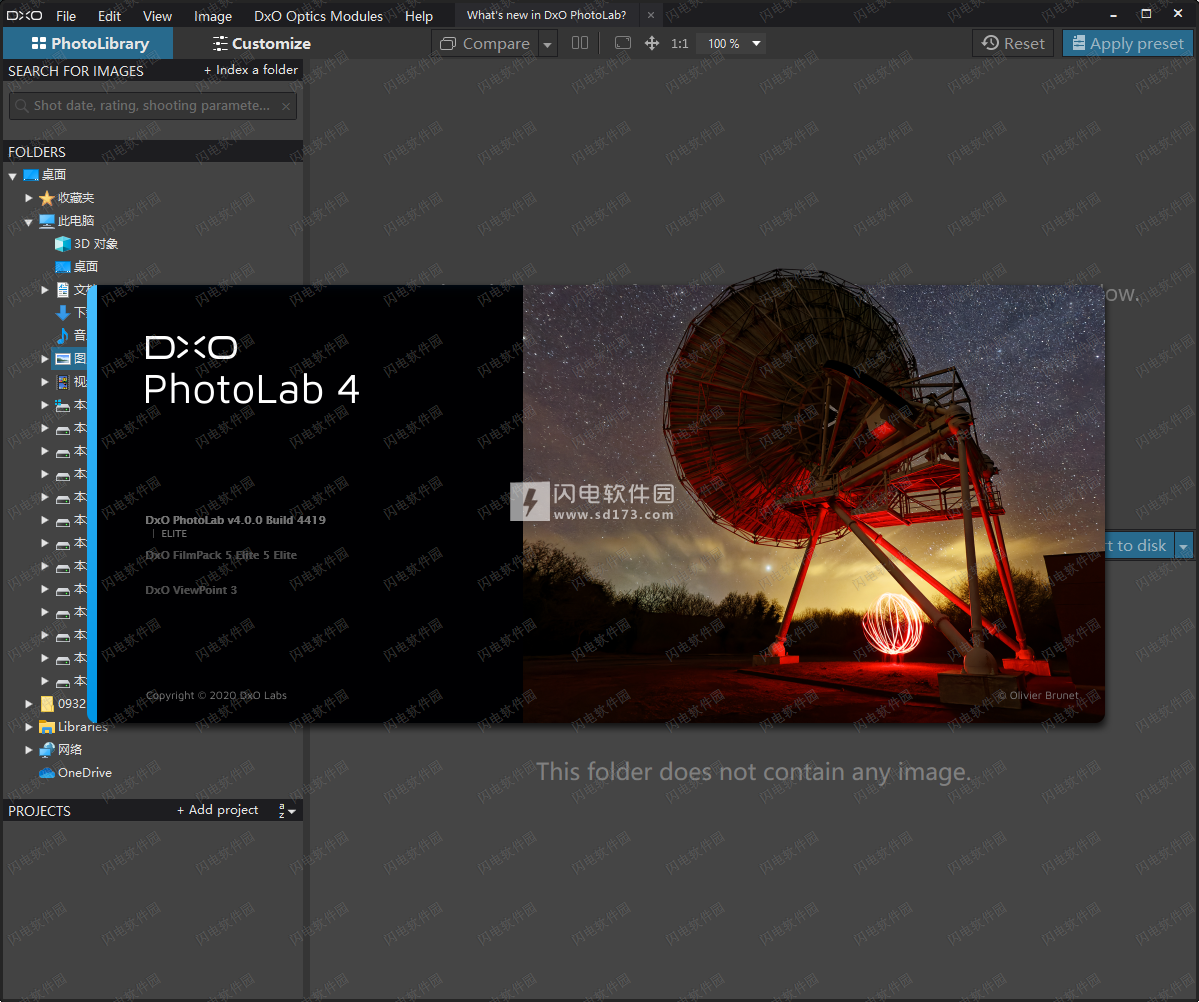Click the Reset button
1199x1002 pixels.
tap(1013, 43)
